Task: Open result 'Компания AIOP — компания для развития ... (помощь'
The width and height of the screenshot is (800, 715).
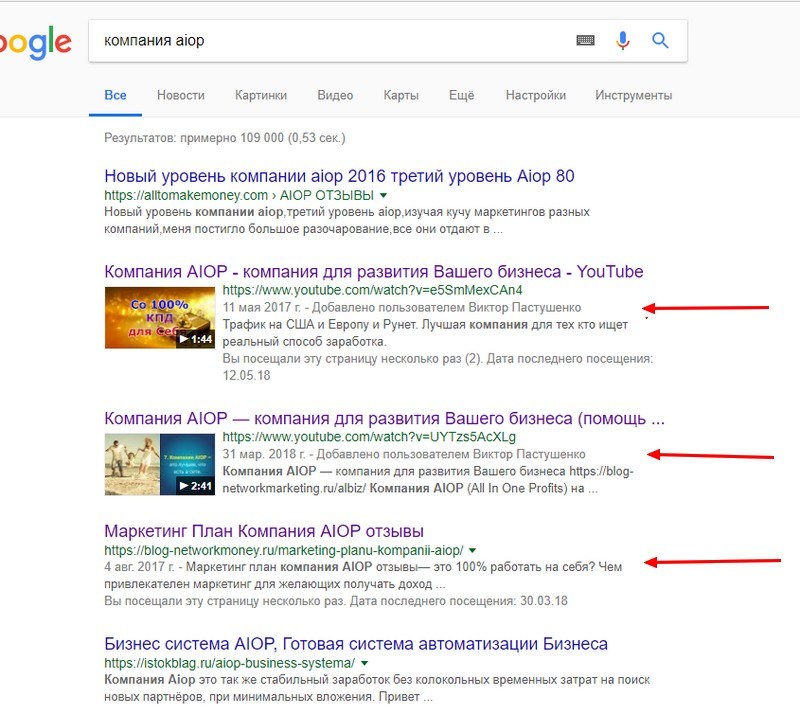Action: point(385,418)
